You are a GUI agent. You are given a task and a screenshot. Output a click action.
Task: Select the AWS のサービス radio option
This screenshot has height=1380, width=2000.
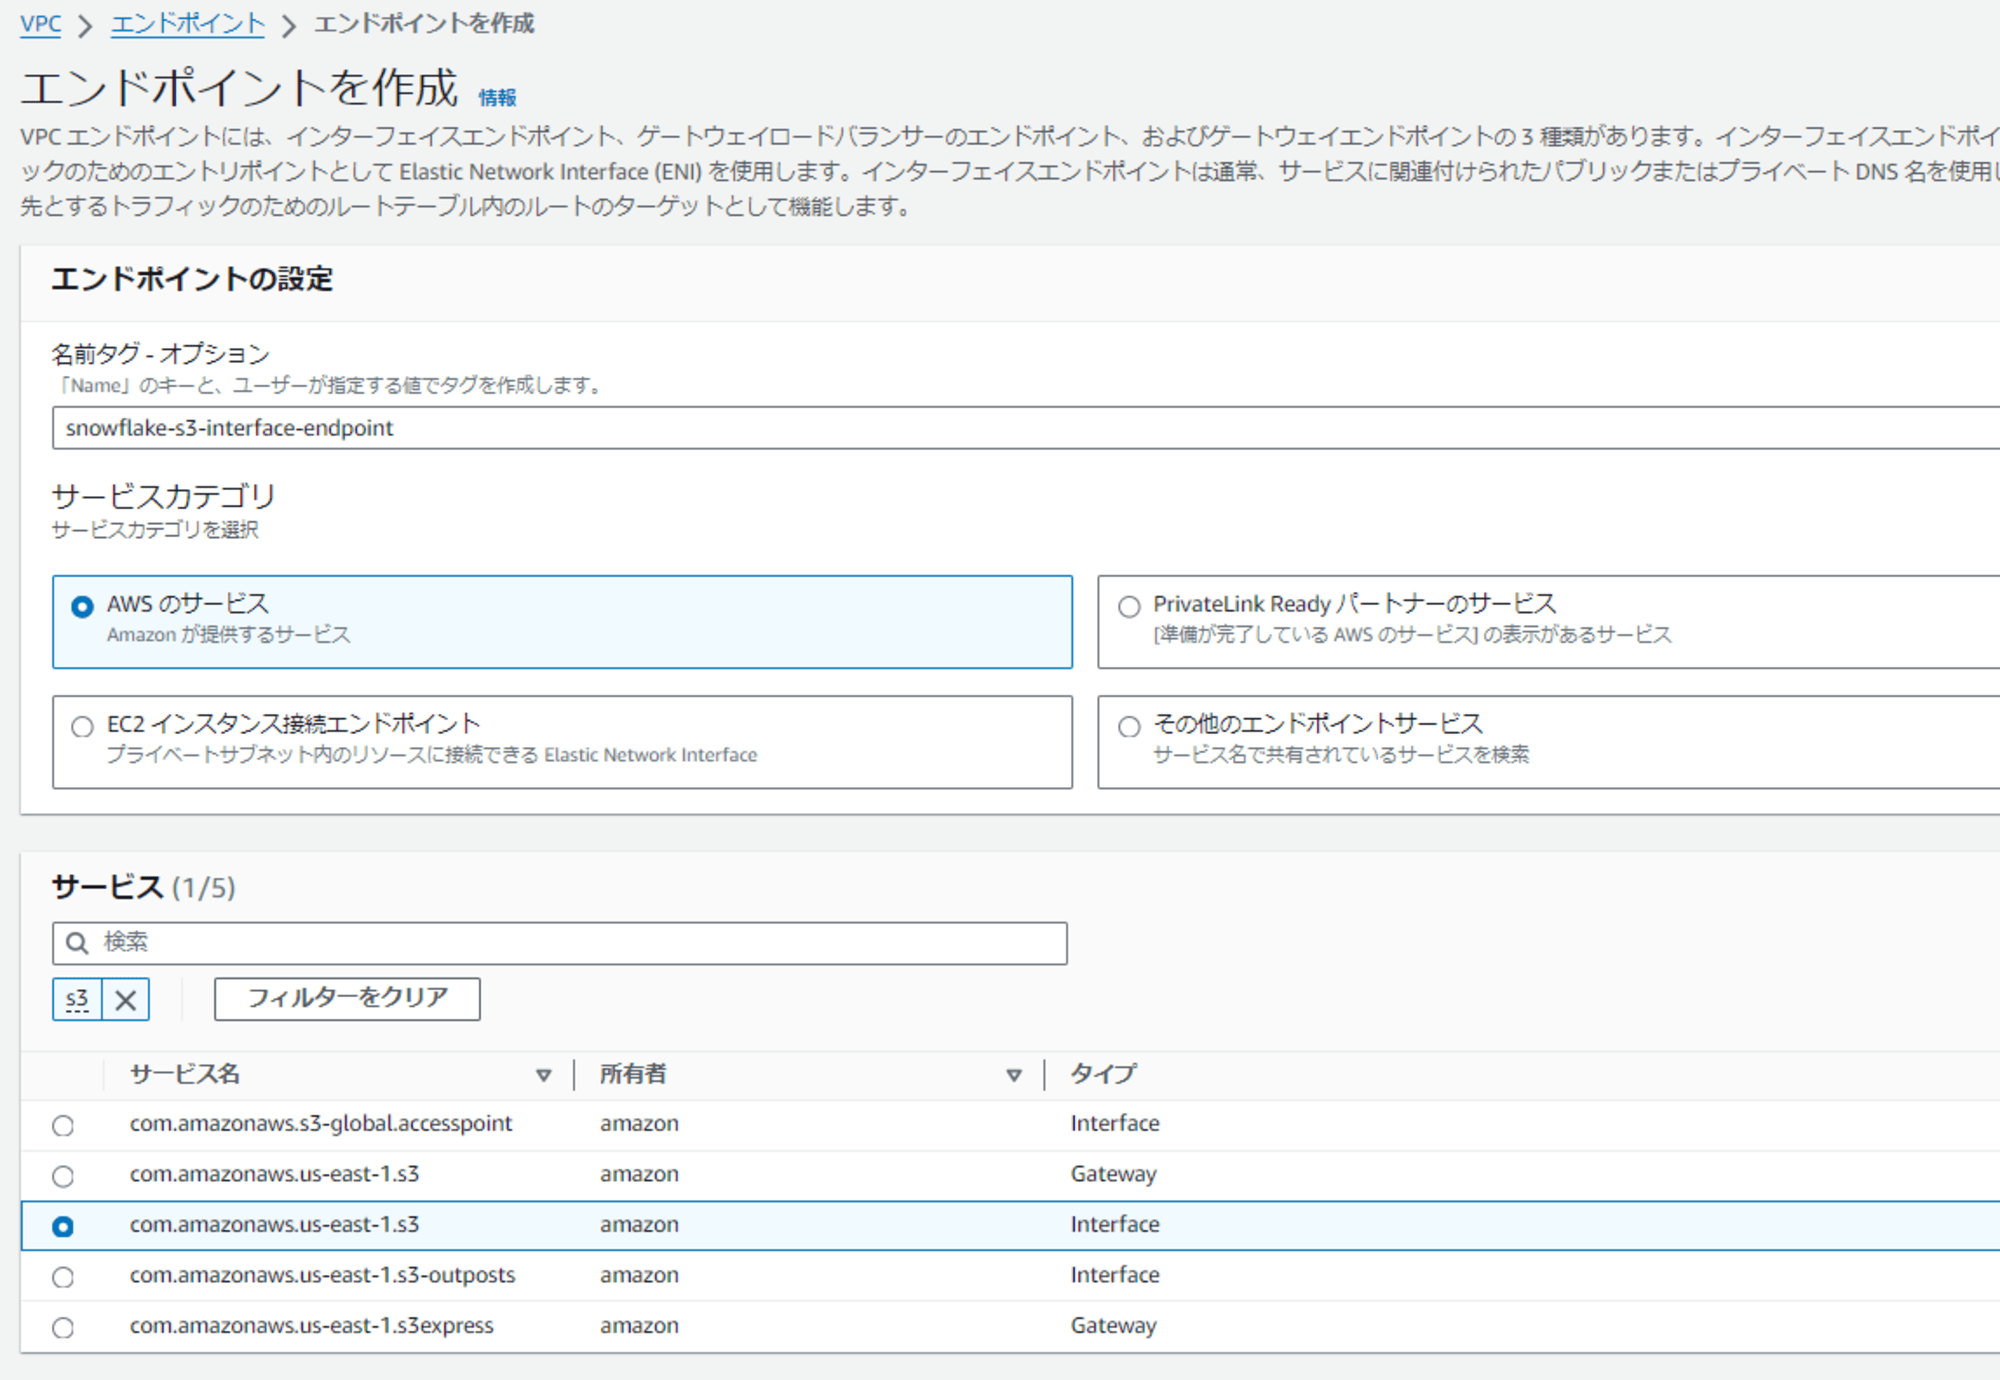click(x=82, y=606)
